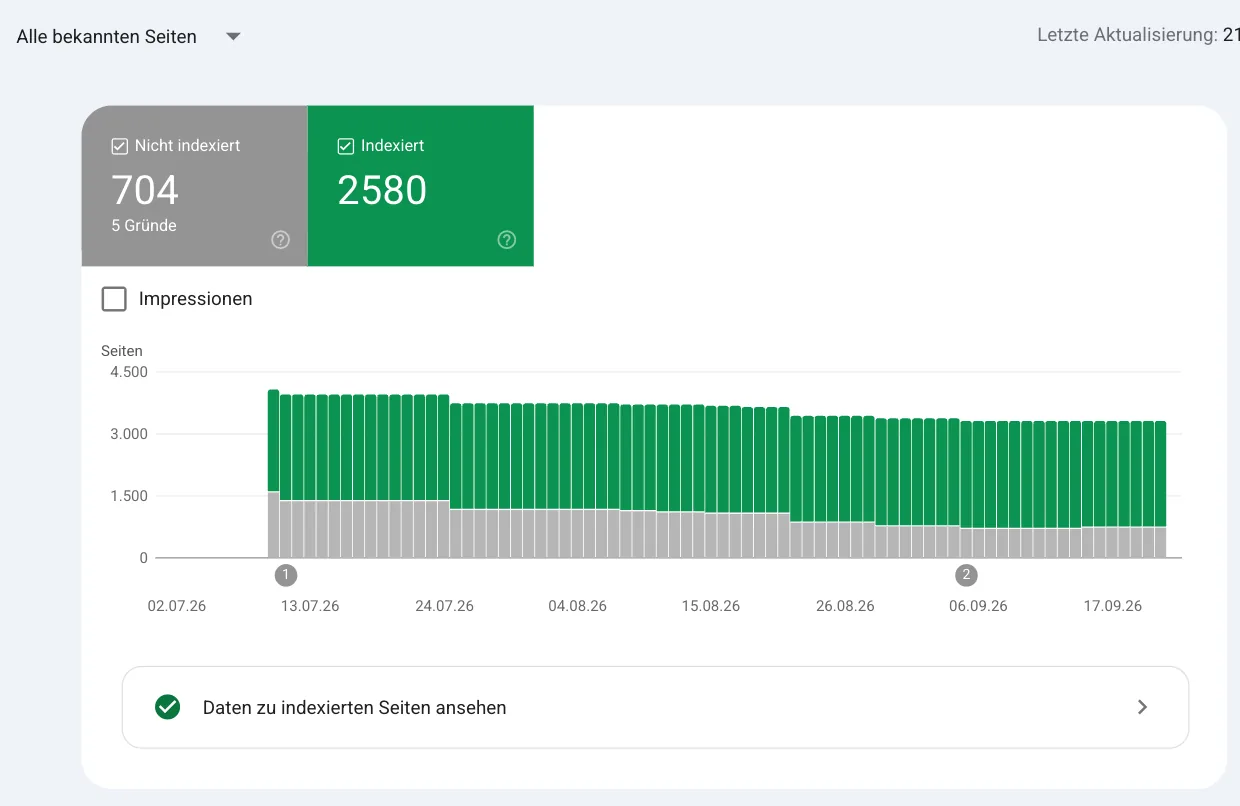Expand the Alle bekannten Seiten dropdown
The height and width of the screenshot is (806, 1240).
click(x=129, y=37)
